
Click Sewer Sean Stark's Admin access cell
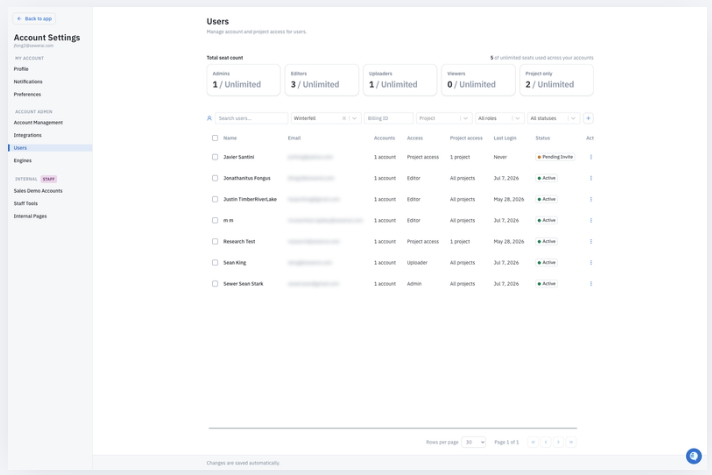coord(414,284)
